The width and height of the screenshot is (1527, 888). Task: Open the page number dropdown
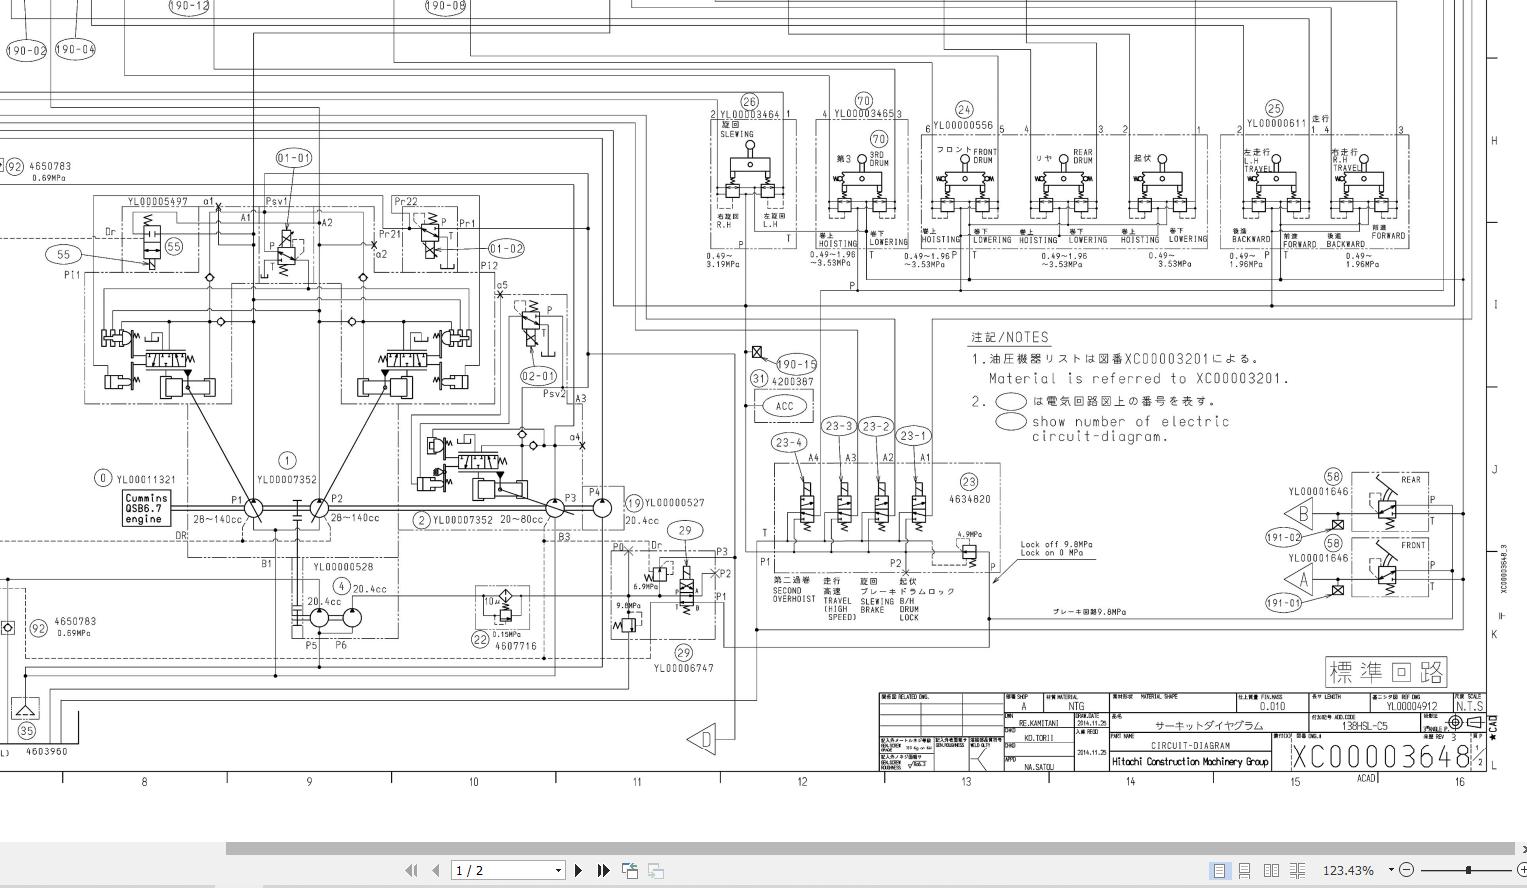pyautogui.click(x=557, y=870)
